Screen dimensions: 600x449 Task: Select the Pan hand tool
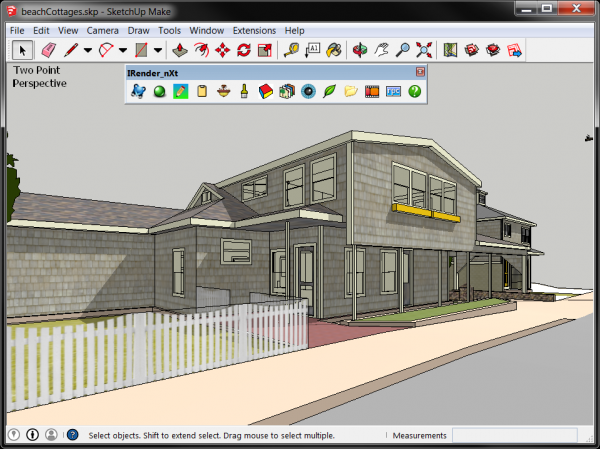click(381, 49)
